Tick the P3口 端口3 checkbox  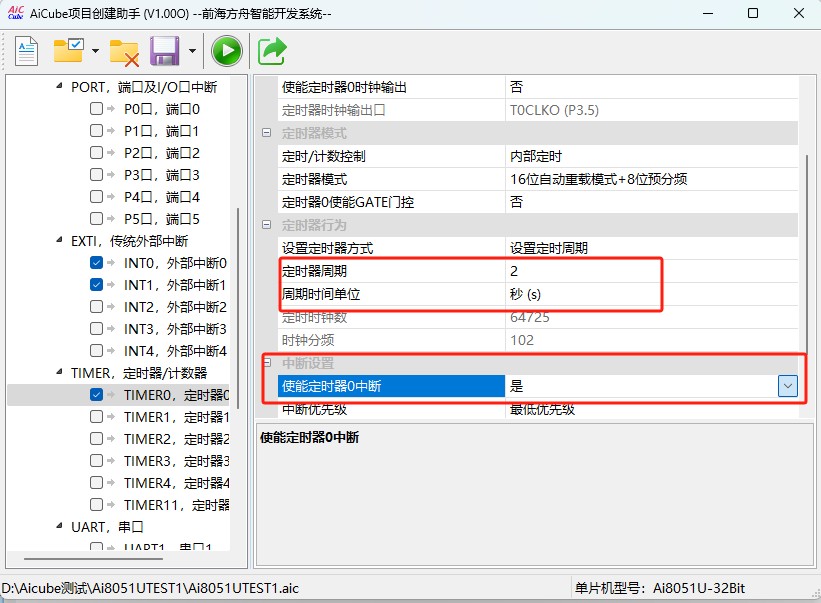point(96,174)
